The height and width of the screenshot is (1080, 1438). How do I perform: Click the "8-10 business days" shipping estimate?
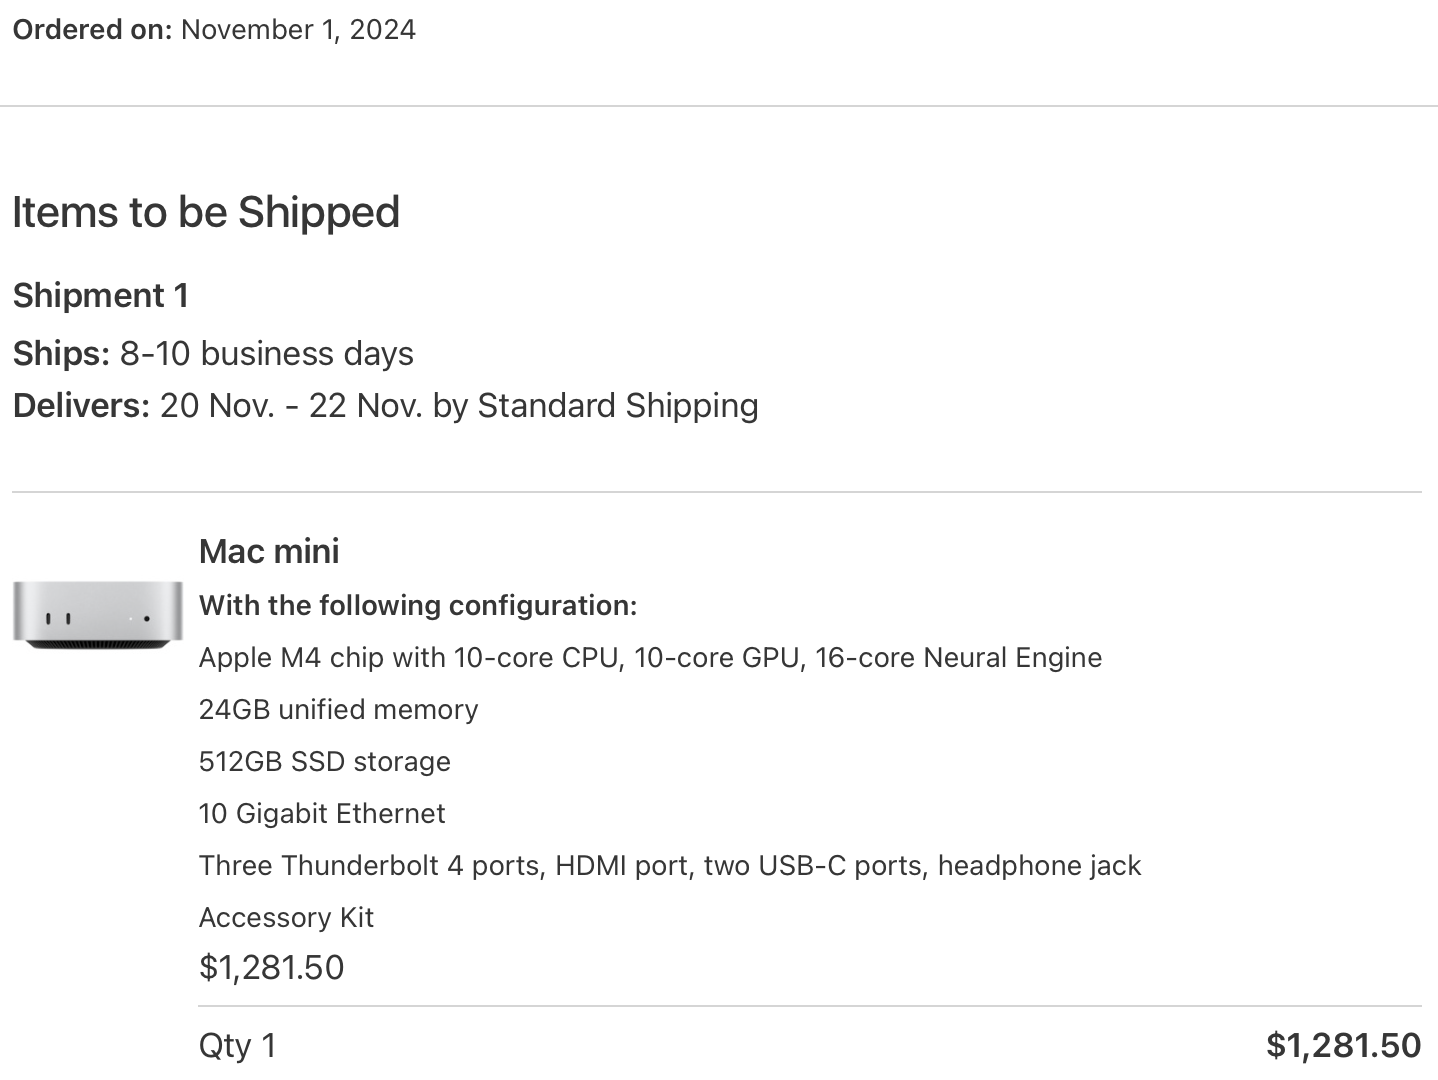click(x=267, y=354)
